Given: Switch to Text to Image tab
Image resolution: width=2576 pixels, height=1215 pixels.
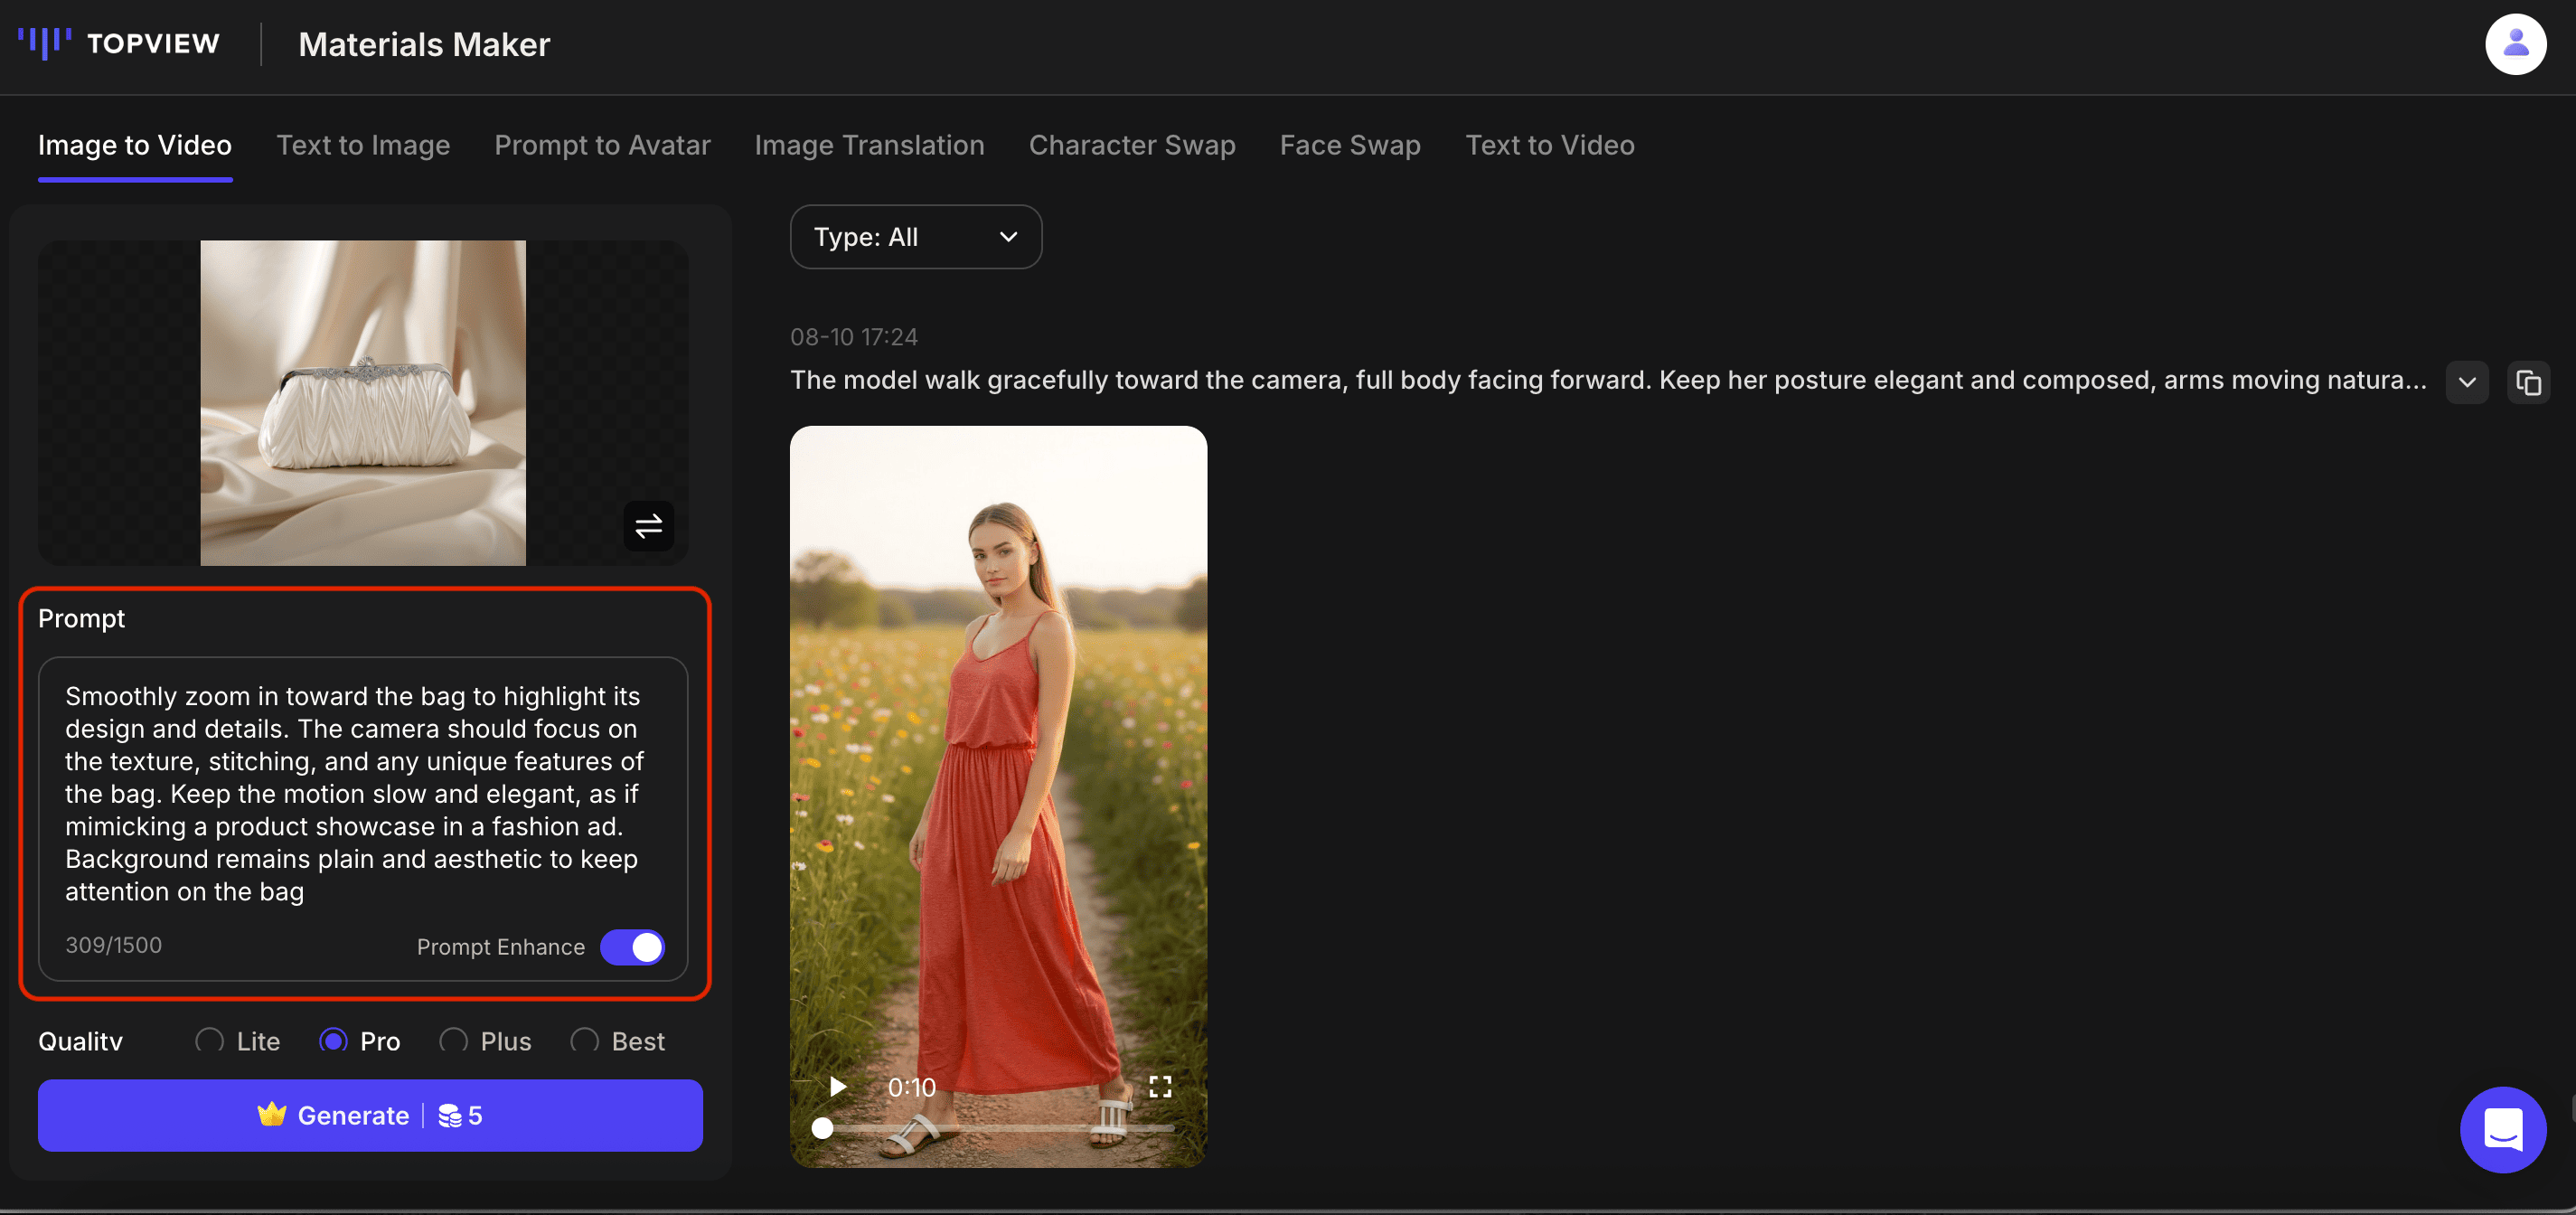Looking at the screenshot, I should click(363, 145).
